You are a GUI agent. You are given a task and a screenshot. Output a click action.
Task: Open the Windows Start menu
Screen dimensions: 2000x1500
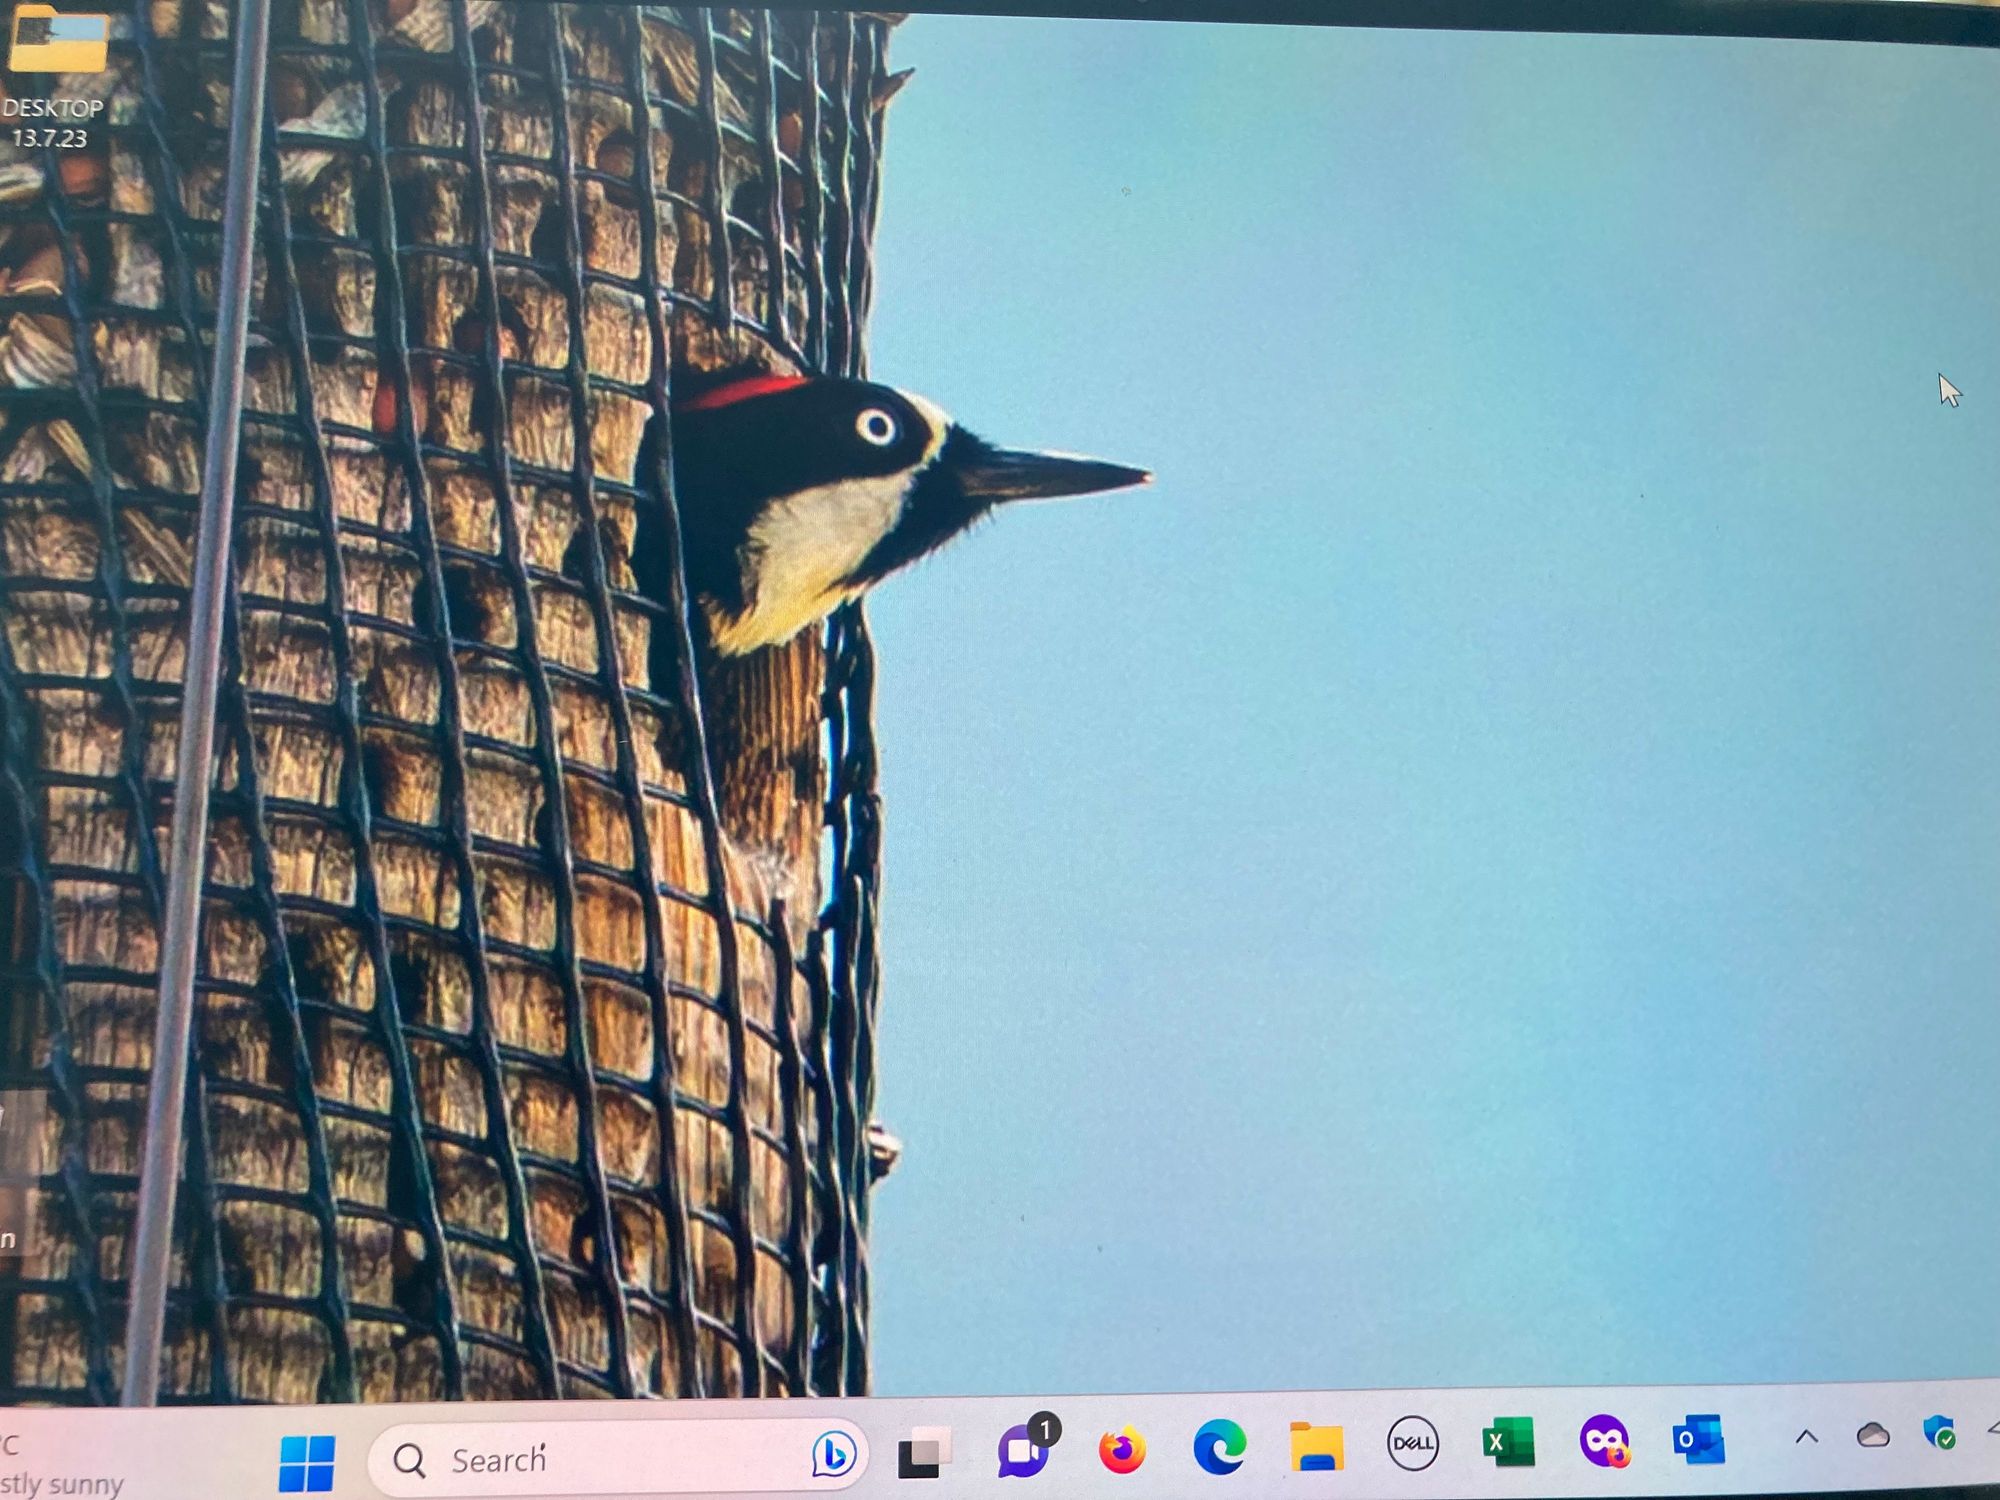307,1461
